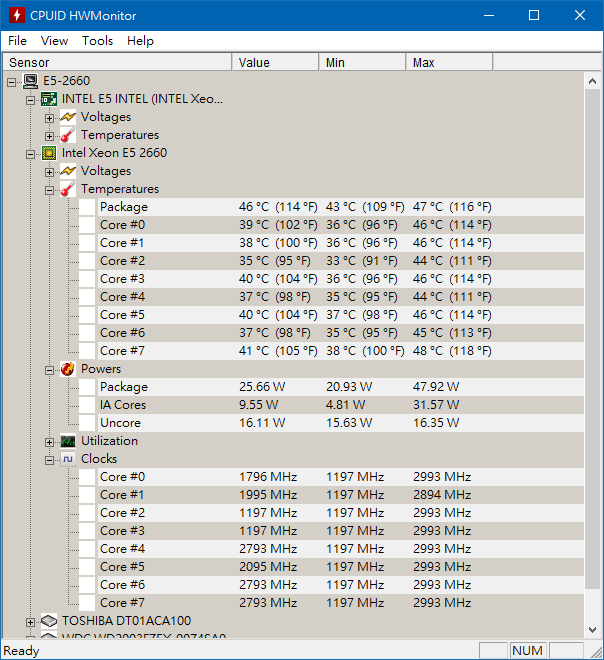Expand Voltages under the INTEL E5 motherboard

pos(49,118)
